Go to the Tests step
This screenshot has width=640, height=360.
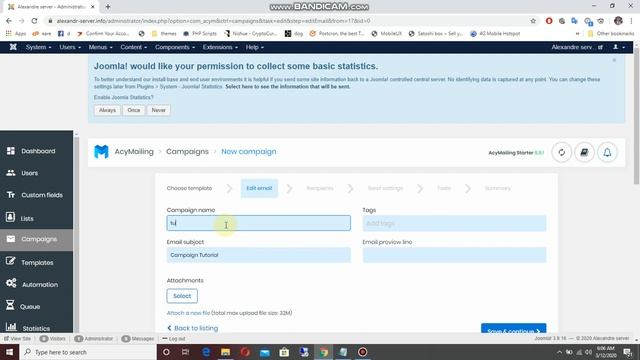tap(444, 188)
